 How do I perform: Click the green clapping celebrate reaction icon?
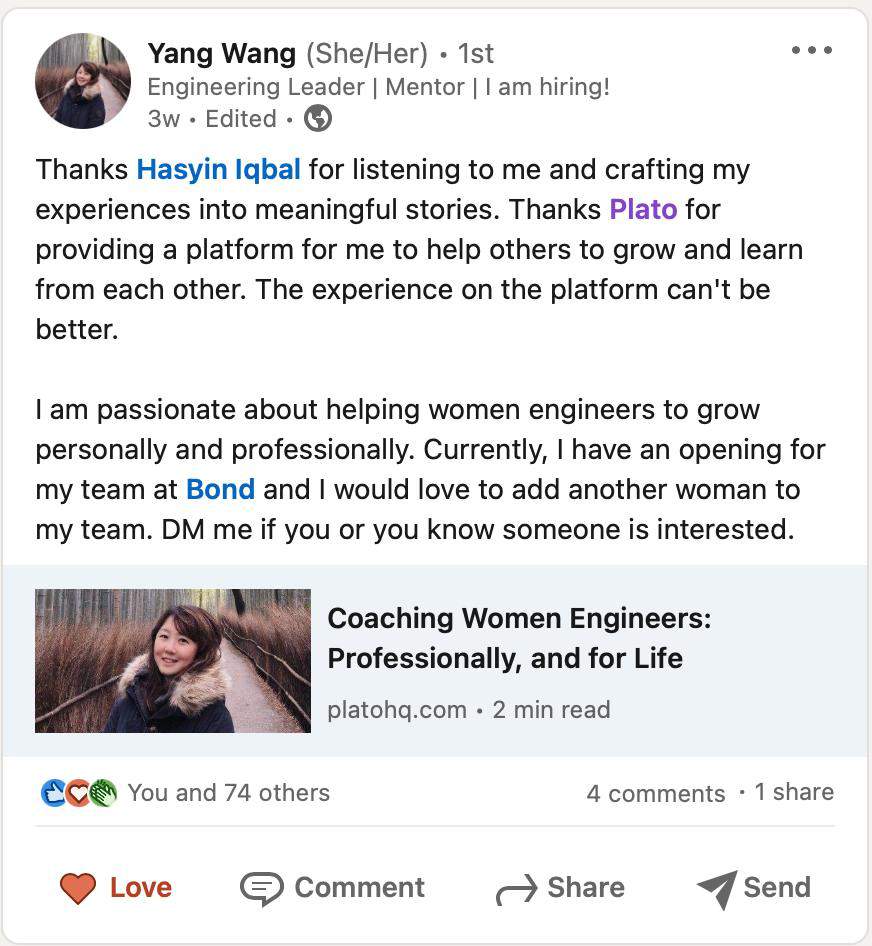tap(102, 793)
